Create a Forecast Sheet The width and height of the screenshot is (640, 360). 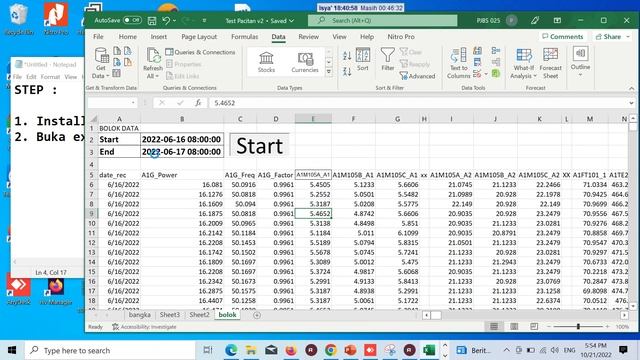[x=550, y=63]
